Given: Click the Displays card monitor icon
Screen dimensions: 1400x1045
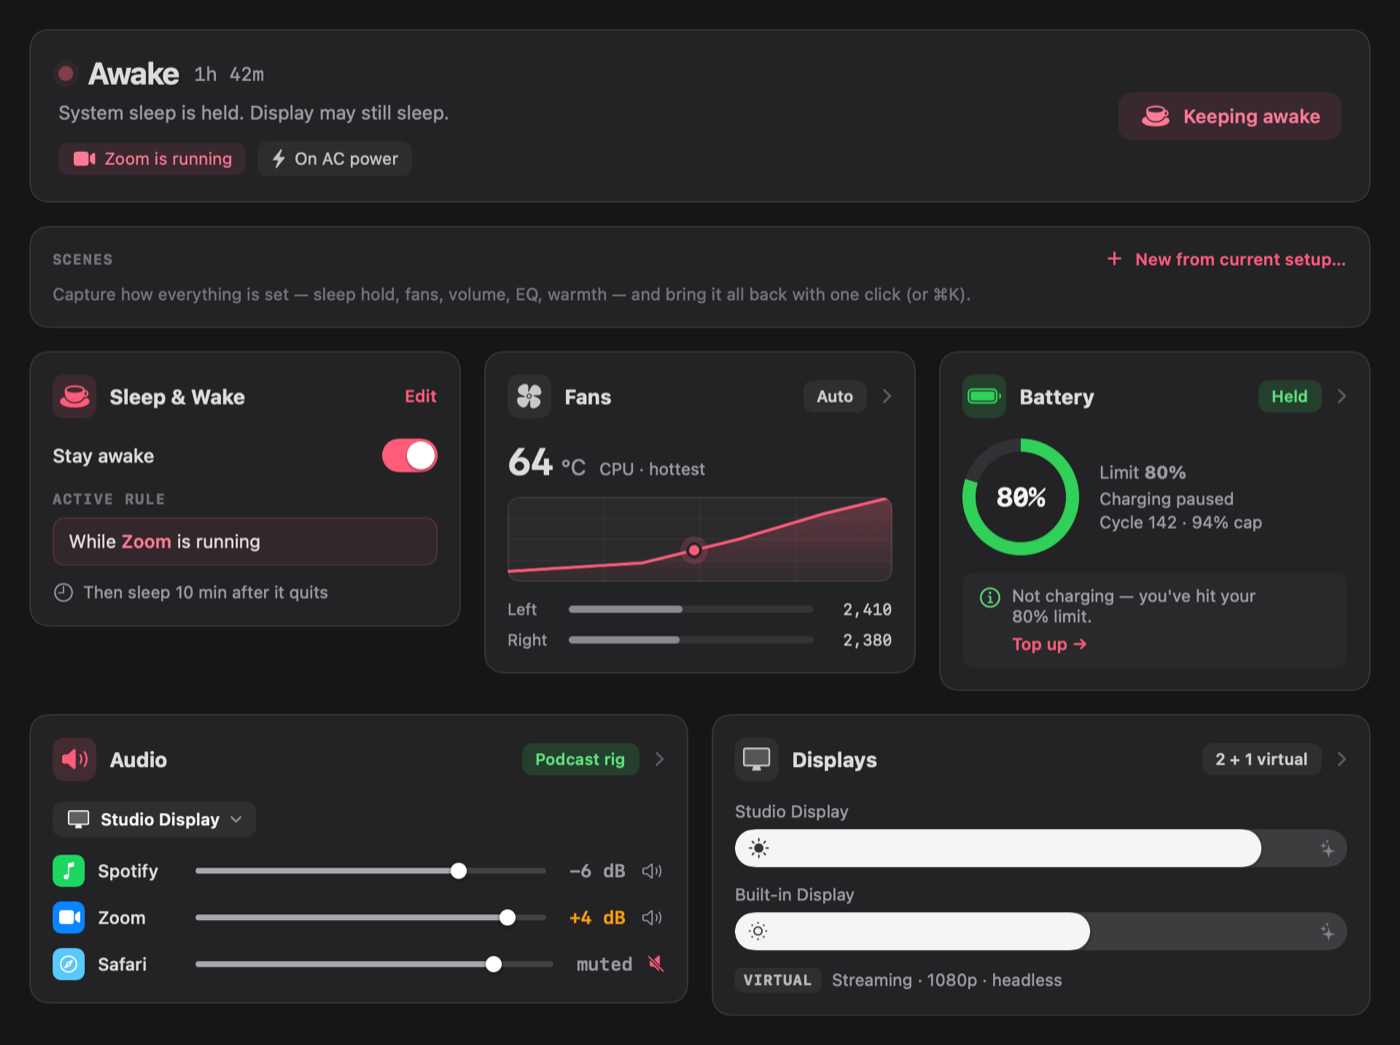Looking at the screenshot, I should (x=757, y=760).
